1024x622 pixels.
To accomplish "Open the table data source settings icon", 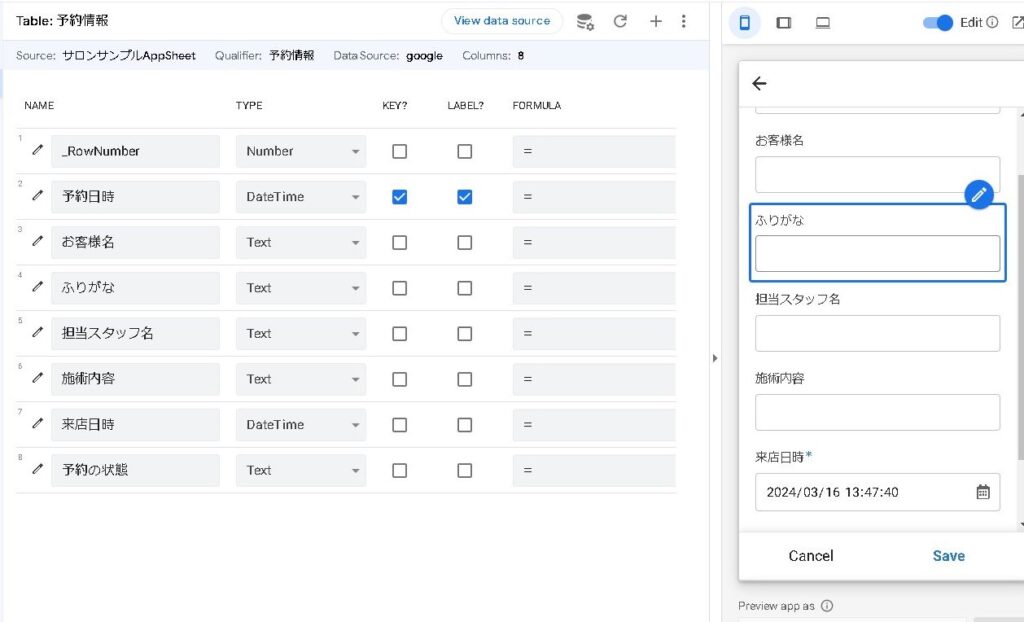I will 586,21.
